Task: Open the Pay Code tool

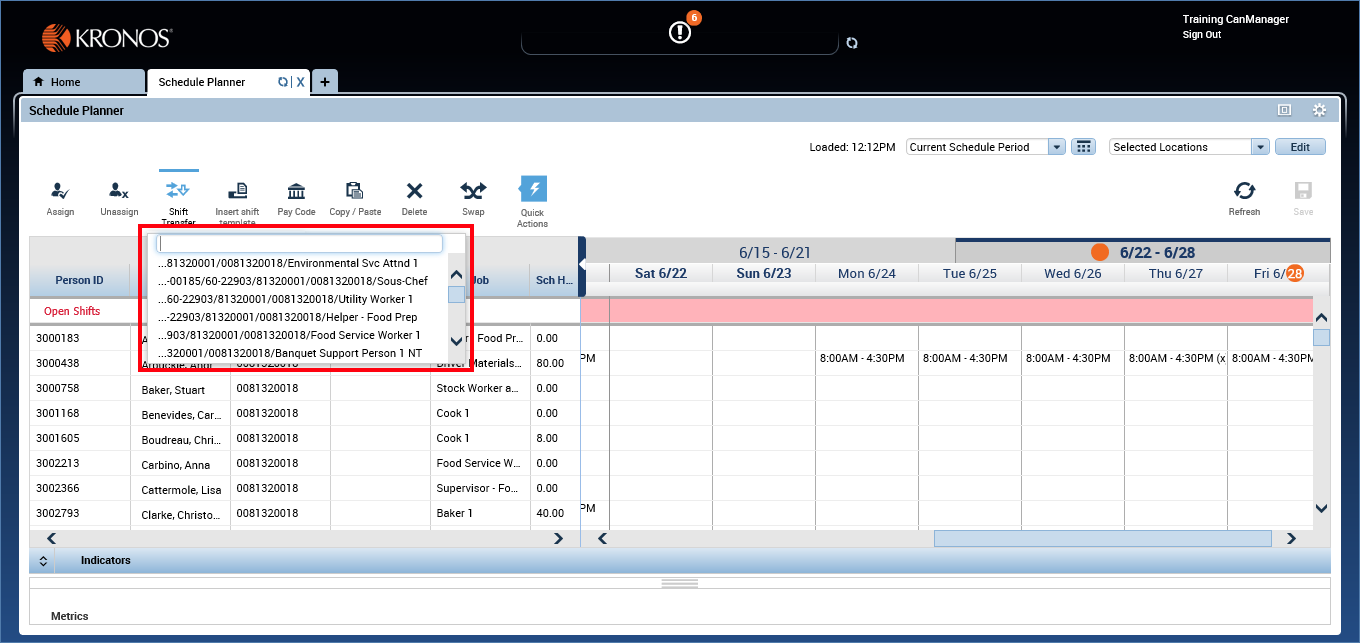Action: point(296,197)
